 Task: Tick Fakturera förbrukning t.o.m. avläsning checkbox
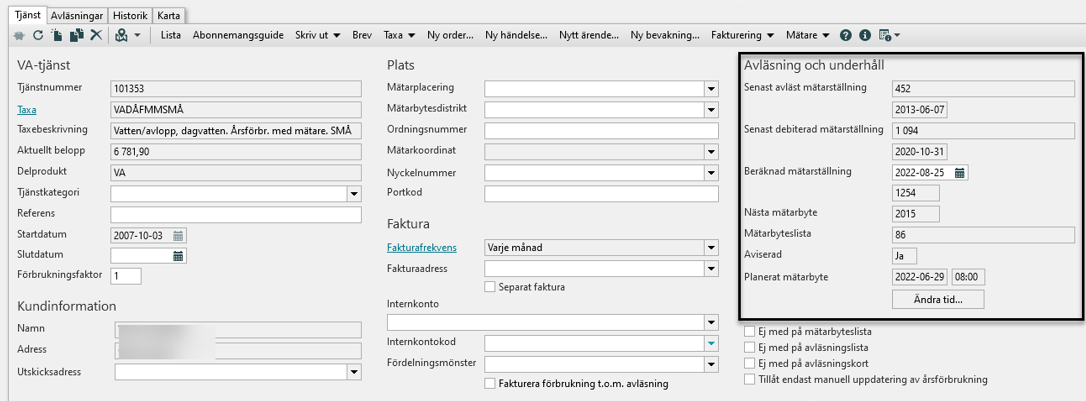coord(490,383)
